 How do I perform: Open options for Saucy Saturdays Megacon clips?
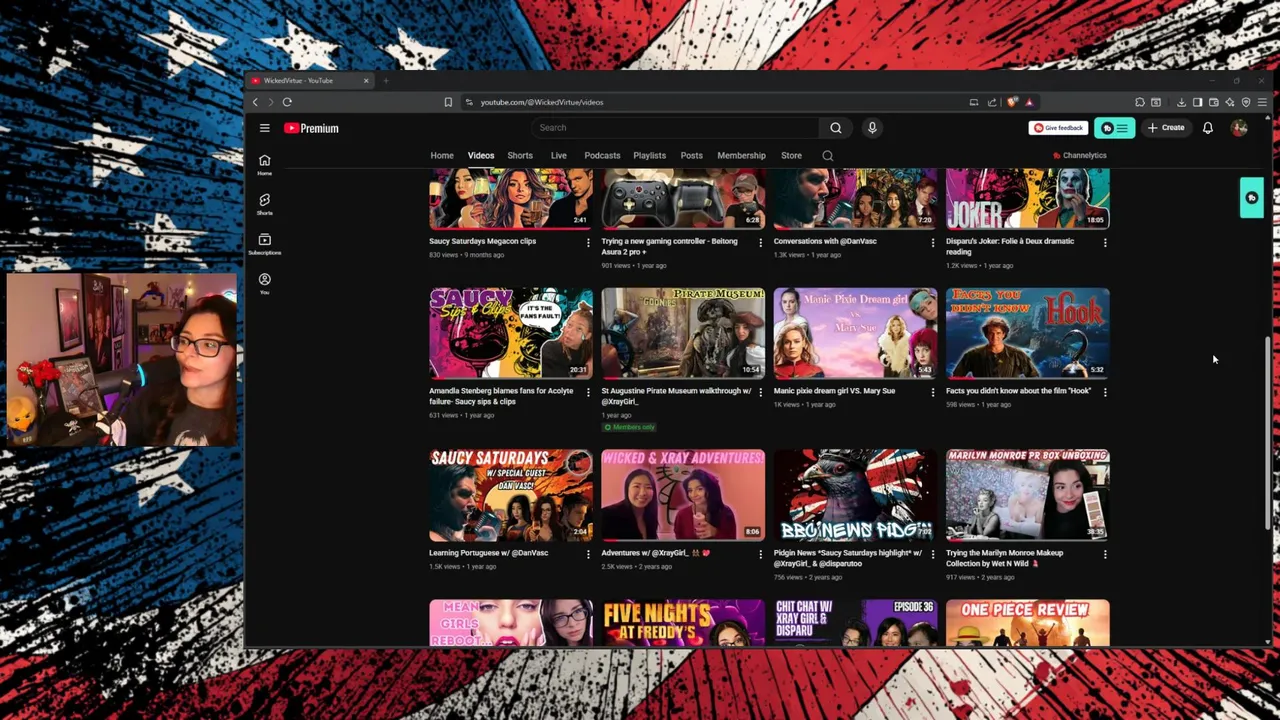(x=588, y=242)
